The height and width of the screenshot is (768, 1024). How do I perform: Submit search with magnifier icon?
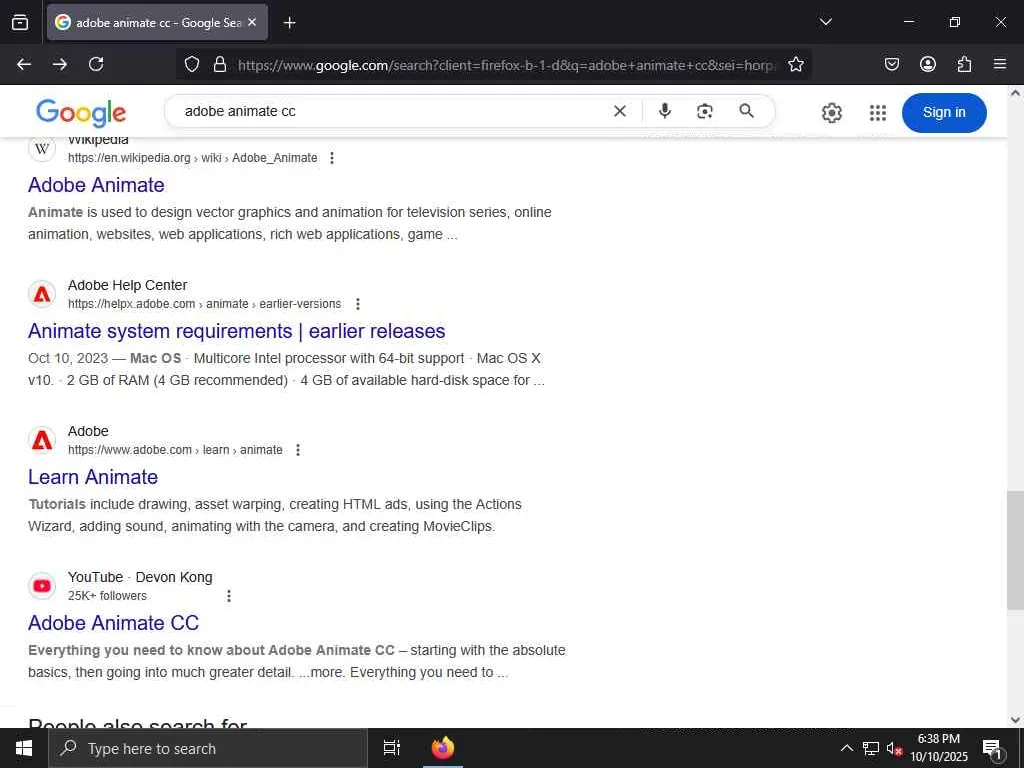click(x=746, y=111)
